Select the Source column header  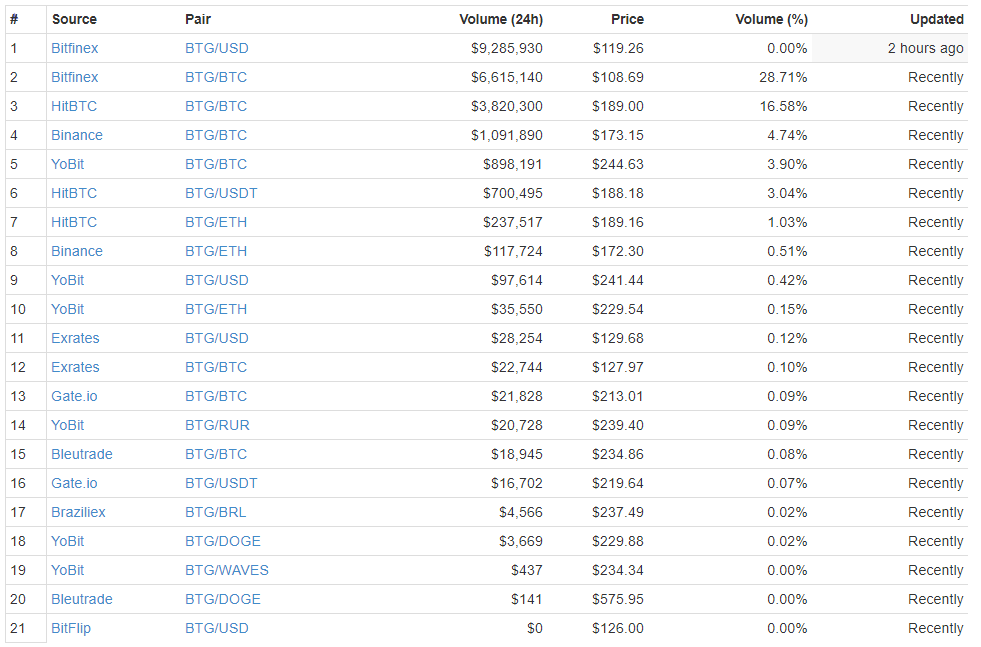tap(74, 19)
